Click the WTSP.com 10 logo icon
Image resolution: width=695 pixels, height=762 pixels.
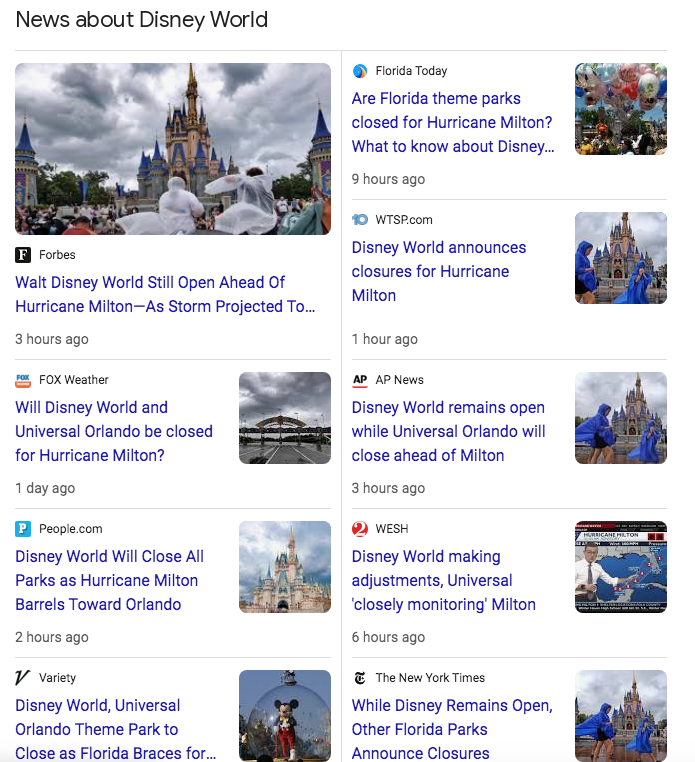(360, 220)
